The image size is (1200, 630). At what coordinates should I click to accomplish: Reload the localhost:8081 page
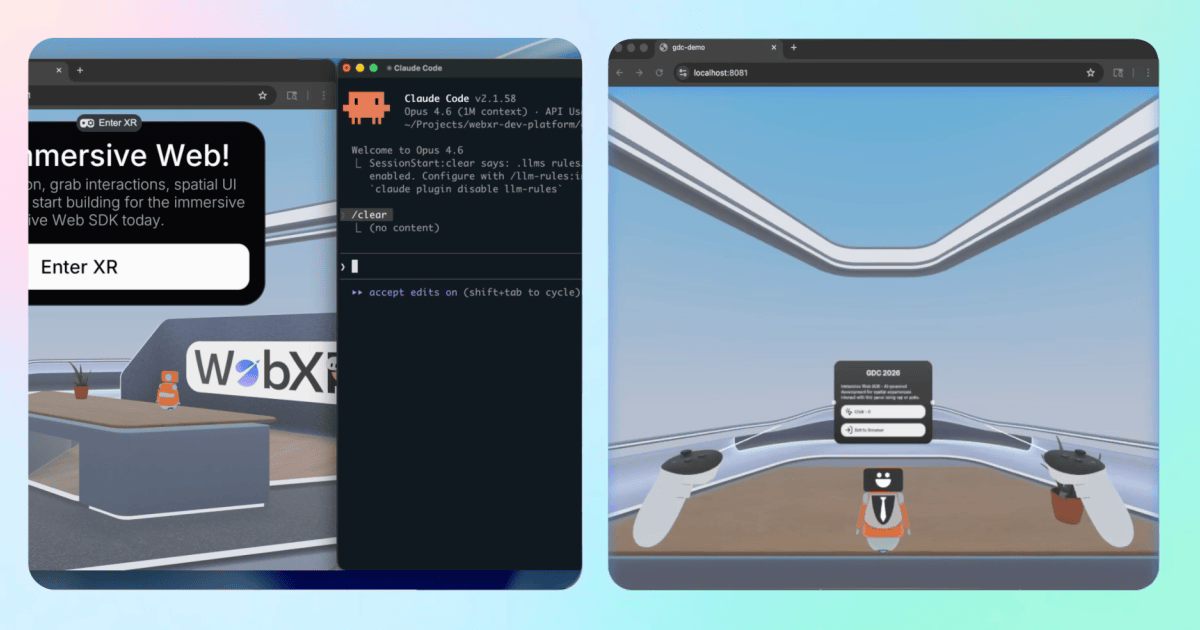[659, 73]
